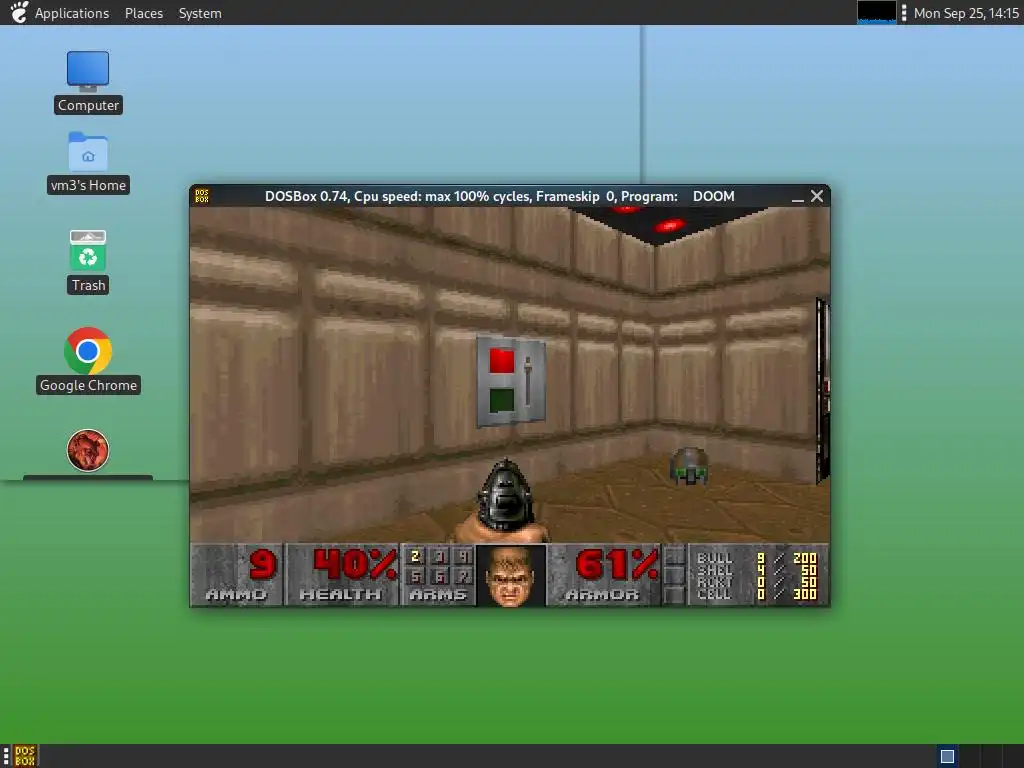Click the DOSBox taskbar button
This screenshot has height=768, width=1024.
tap(25, 756)
